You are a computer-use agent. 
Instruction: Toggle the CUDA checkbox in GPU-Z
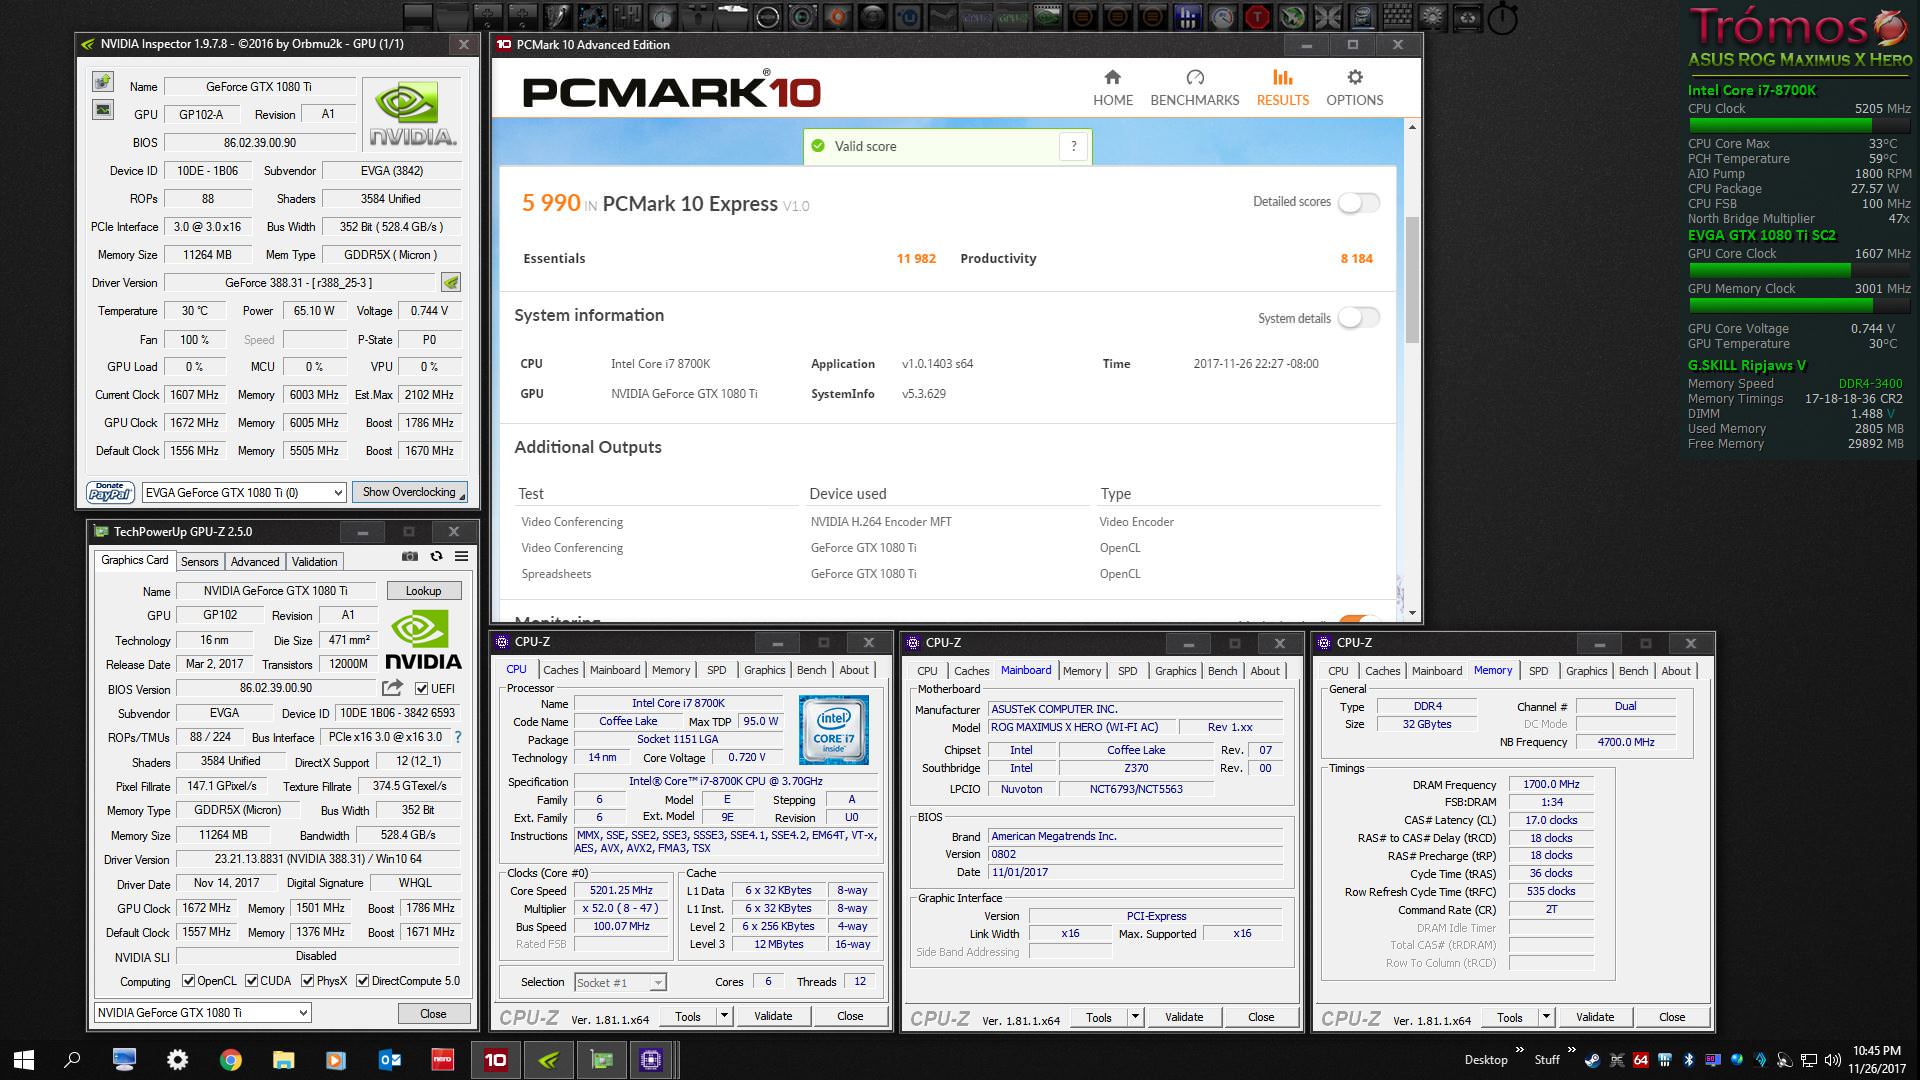coord(251,981)
